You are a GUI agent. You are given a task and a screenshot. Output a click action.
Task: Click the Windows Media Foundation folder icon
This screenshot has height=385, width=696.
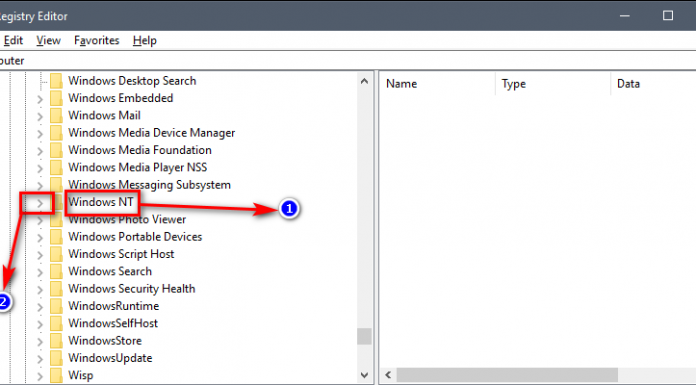coord(56,151)
